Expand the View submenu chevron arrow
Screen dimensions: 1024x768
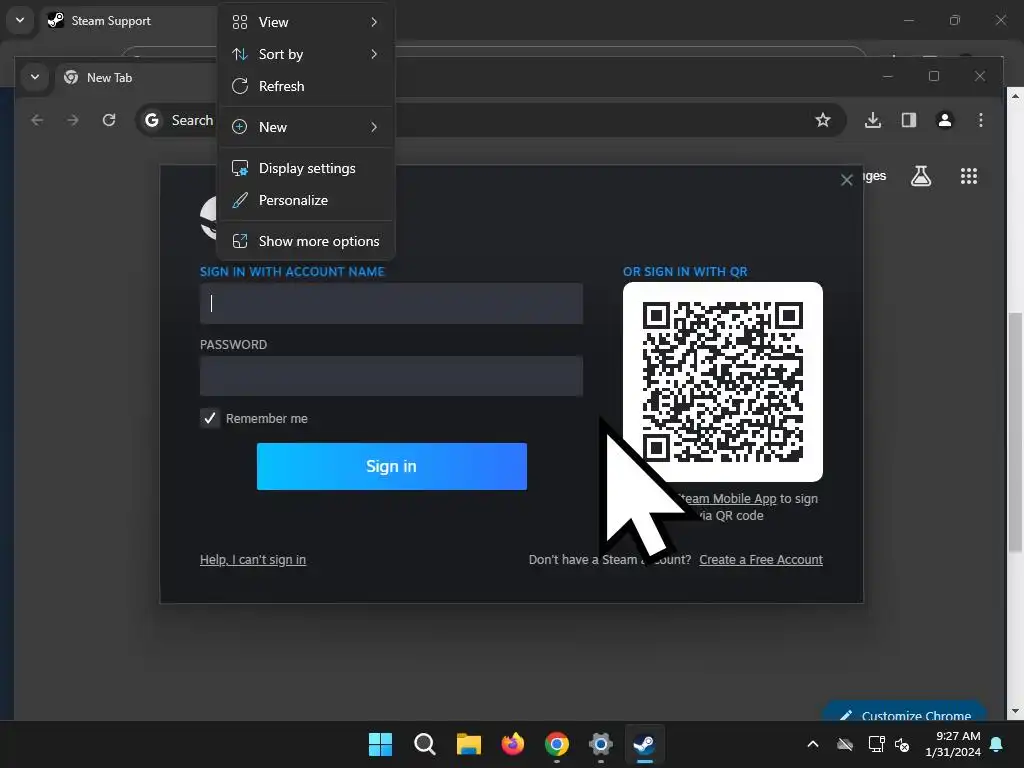point(374,22)
